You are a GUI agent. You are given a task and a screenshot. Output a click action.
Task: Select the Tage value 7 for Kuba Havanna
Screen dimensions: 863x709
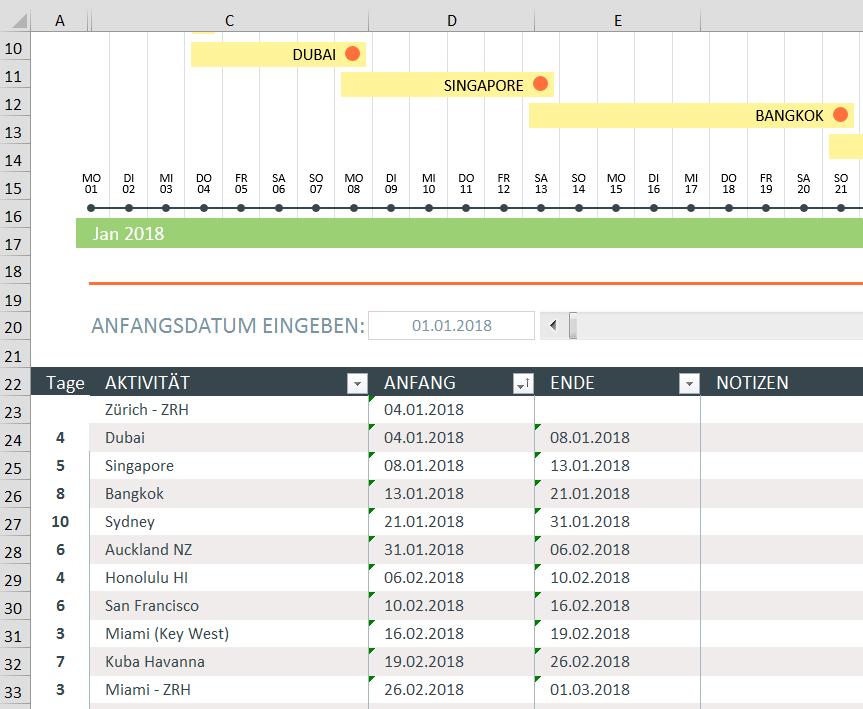[x=61, y=662]
